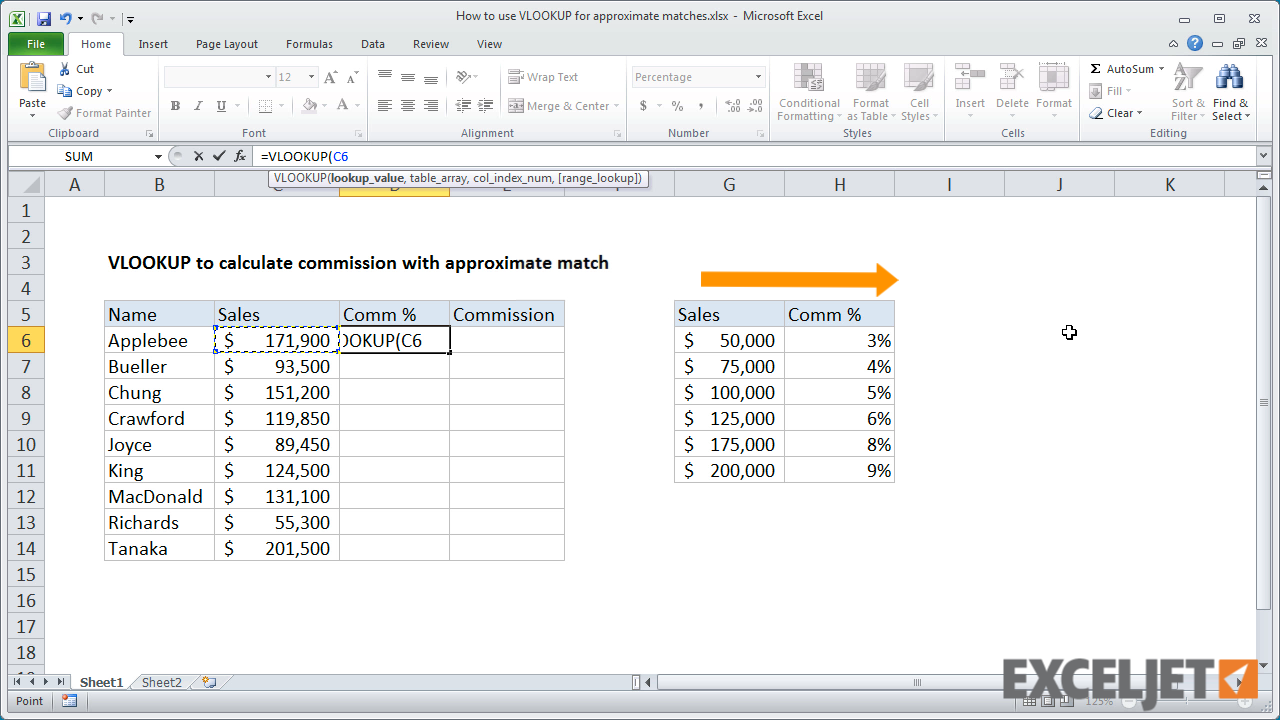Click the Insert Function fx icon
This screenshot has width=1280, height=720.
coord(240,156)
